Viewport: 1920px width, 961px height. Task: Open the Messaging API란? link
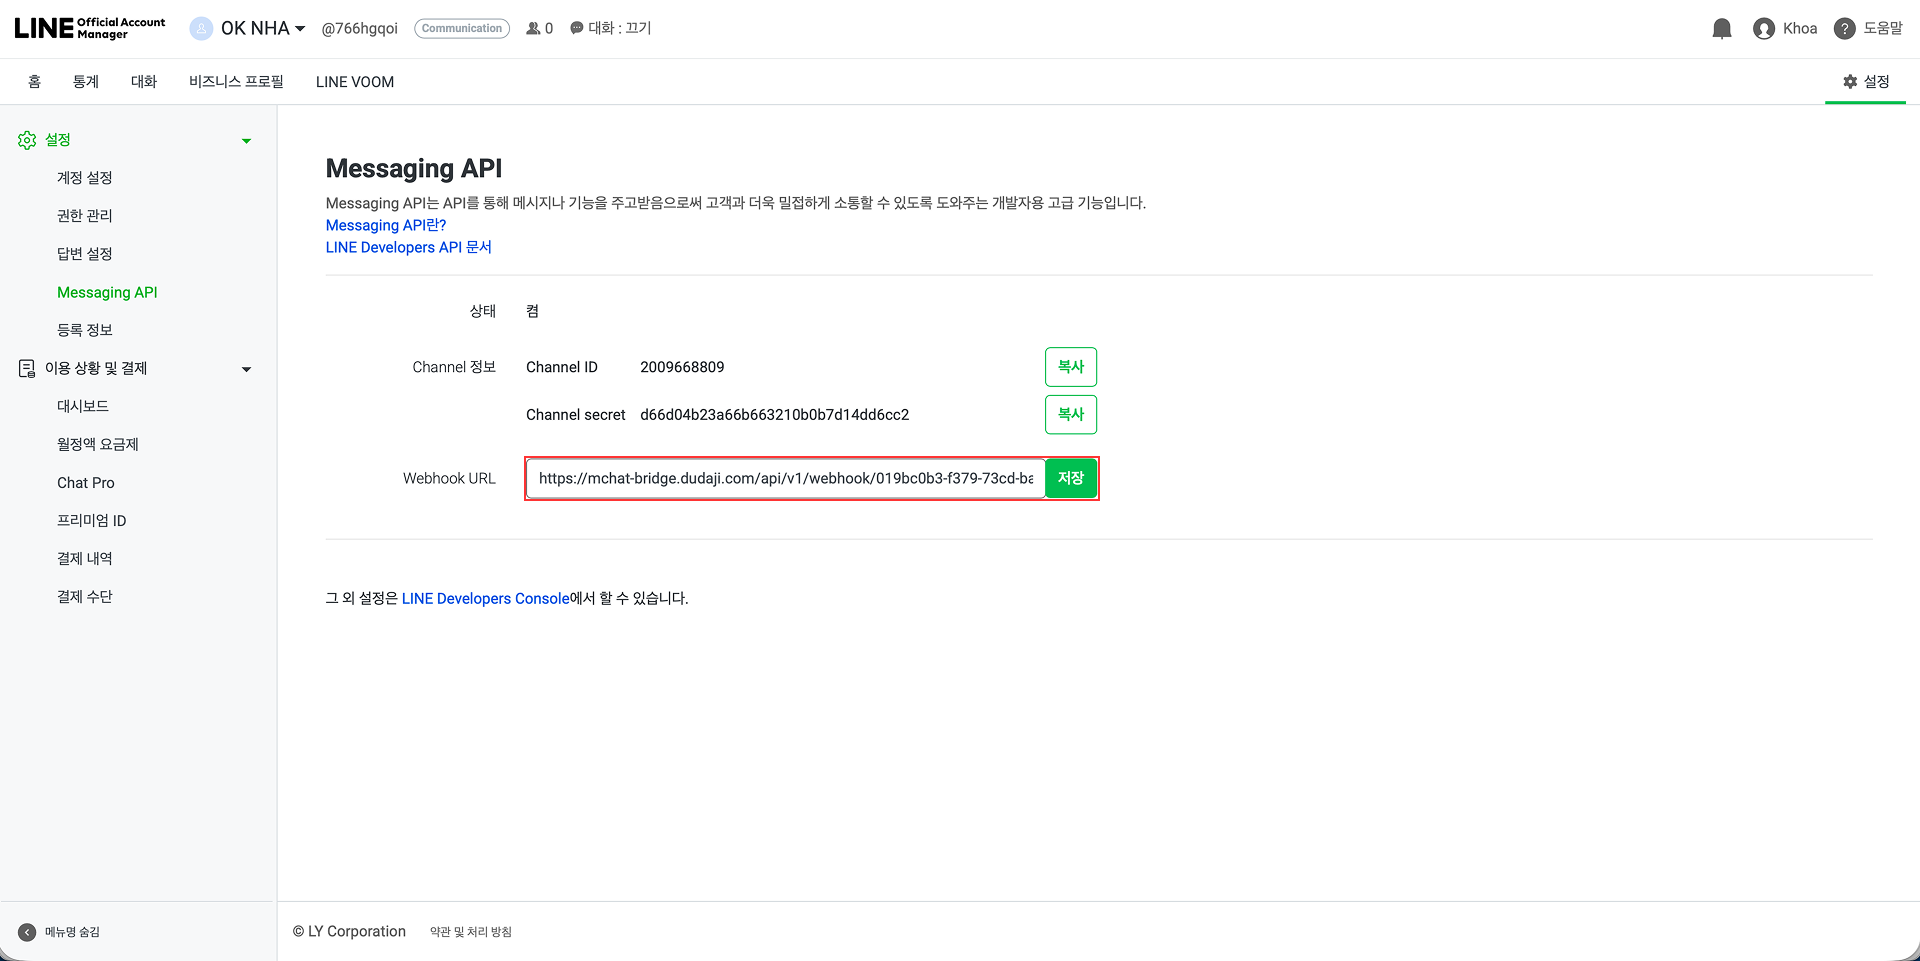point(385,225)
